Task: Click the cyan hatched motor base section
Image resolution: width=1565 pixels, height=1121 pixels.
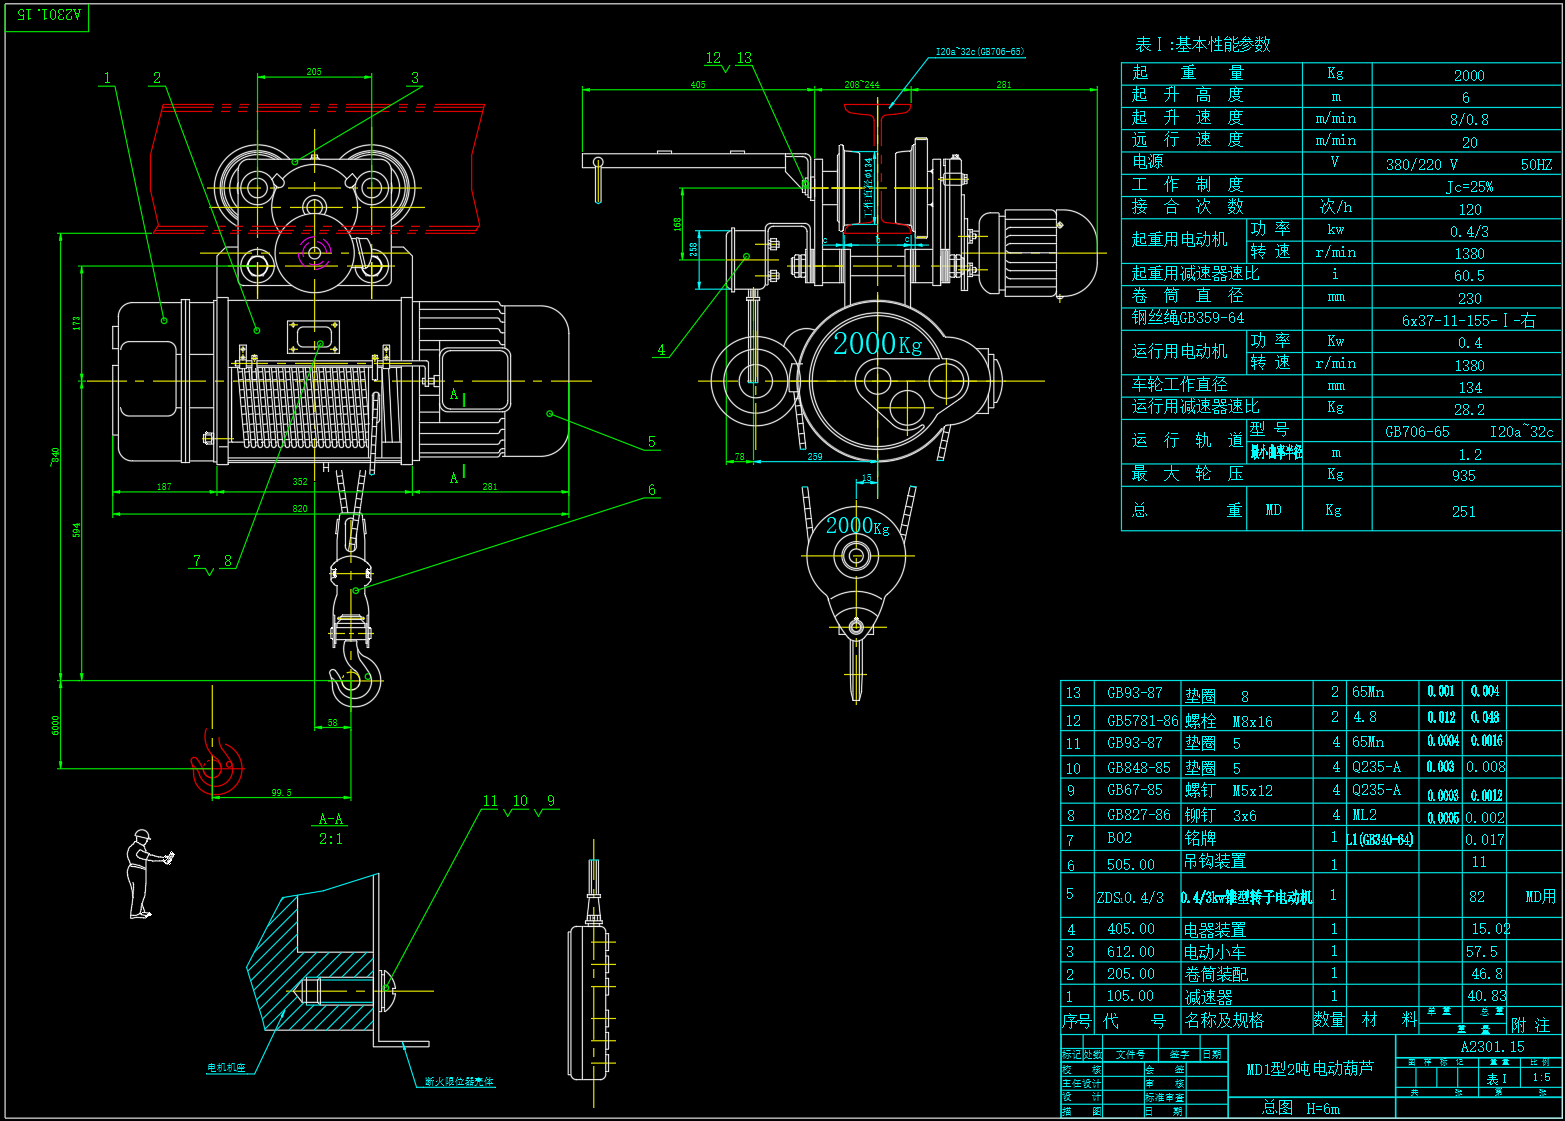Action: (311, 962)
